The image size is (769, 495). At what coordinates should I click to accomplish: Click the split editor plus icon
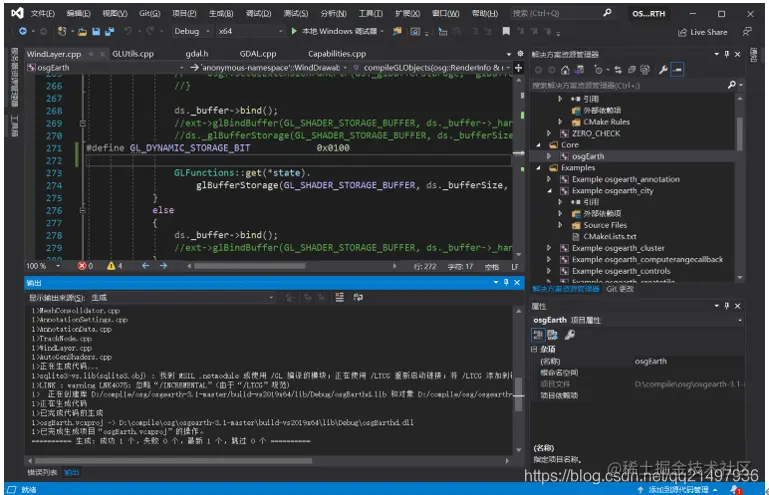click(518, 68)
